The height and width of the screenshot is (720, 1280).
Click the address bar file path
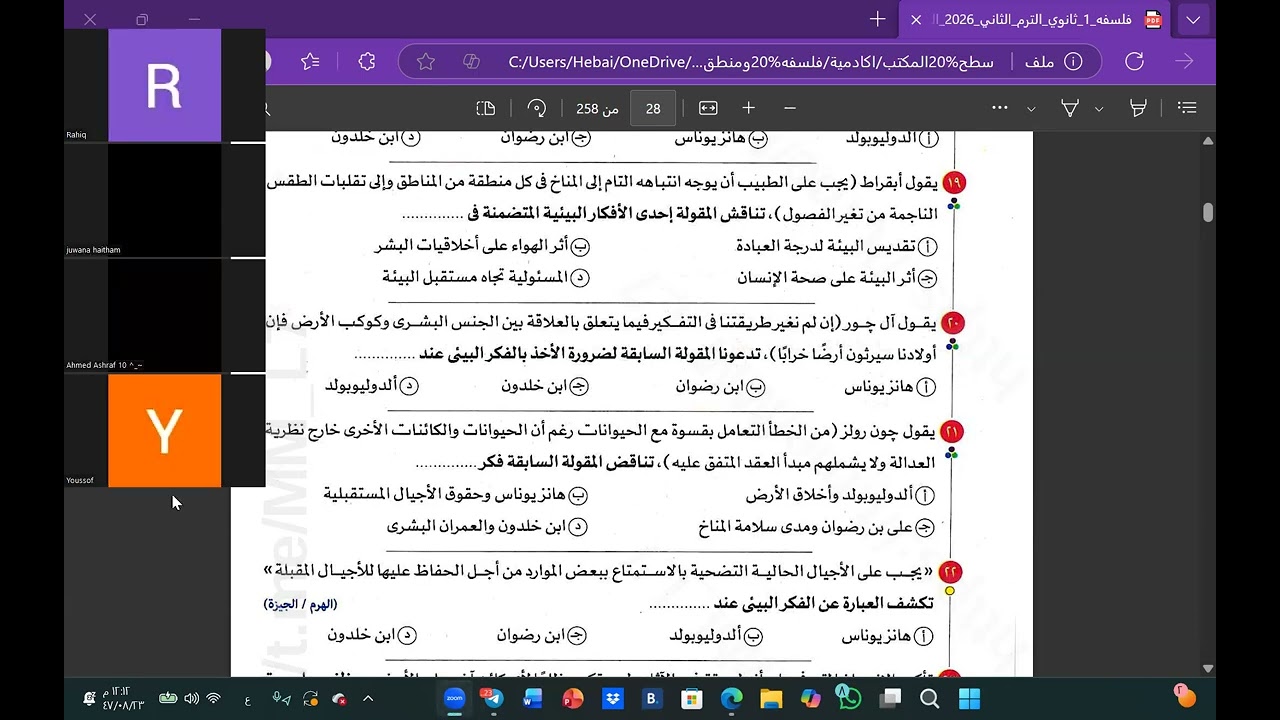[751, 62]
